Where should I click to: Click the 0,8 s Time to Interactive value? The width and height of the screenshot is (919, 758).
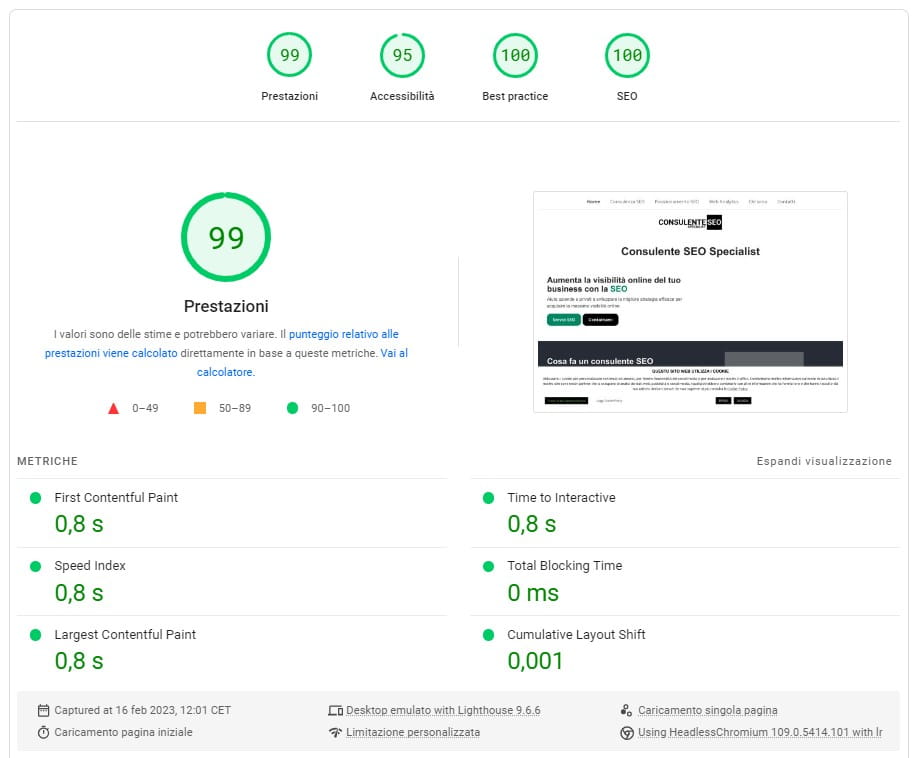click(532, 524)
